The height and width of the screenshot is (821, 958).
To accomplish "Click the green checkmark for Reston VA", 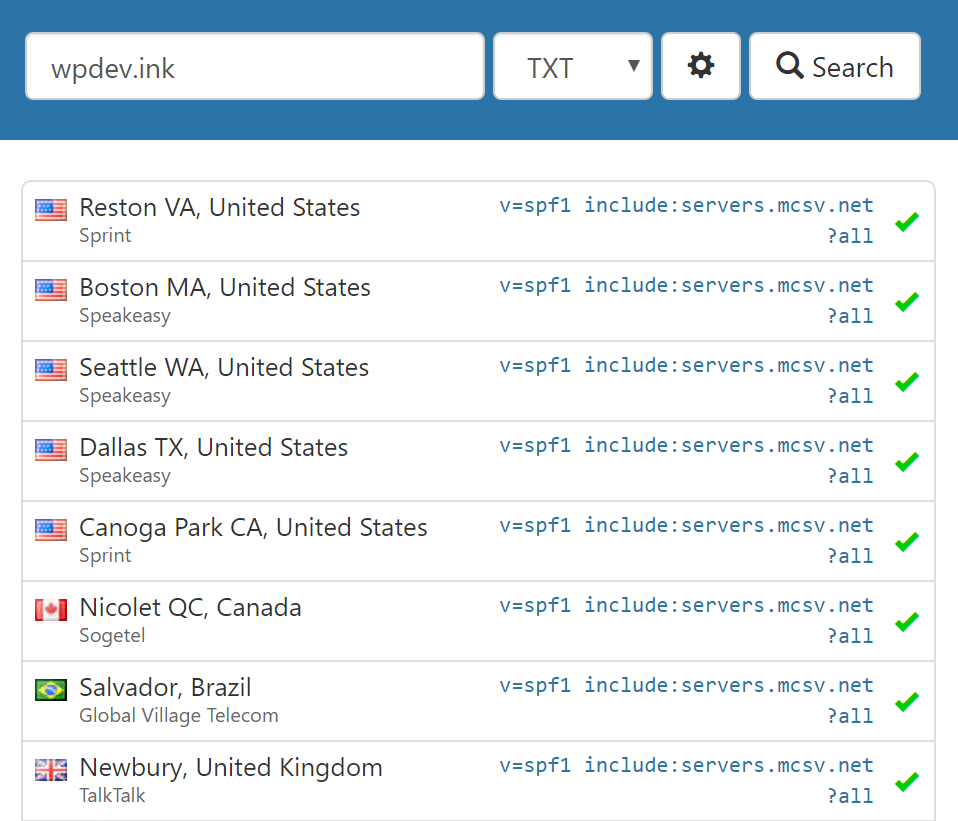I will [906, 221].
